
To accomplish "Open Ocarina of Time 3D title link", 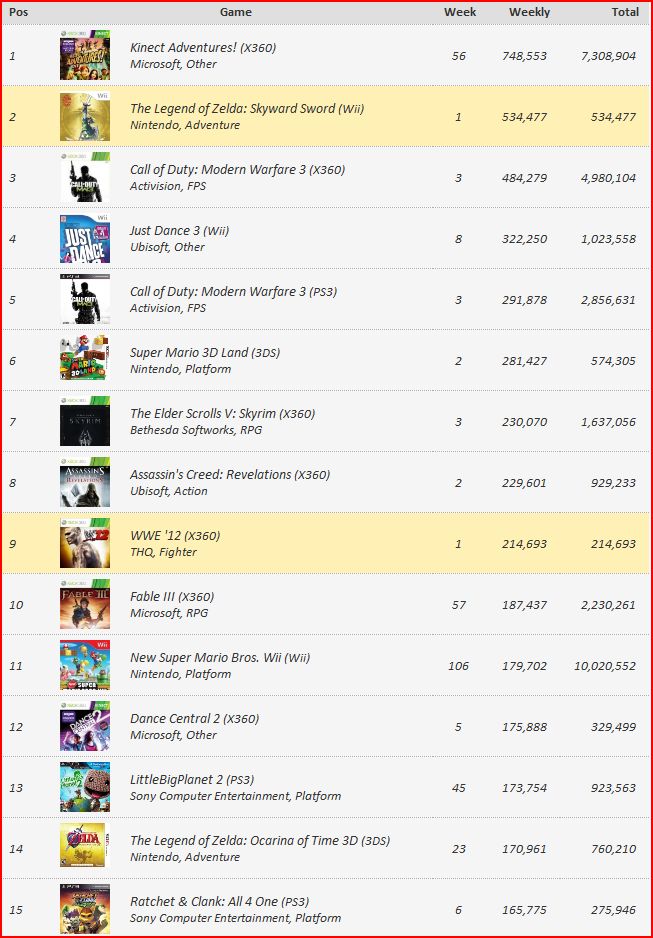I will pyautogui.click(x=260, y=841).
